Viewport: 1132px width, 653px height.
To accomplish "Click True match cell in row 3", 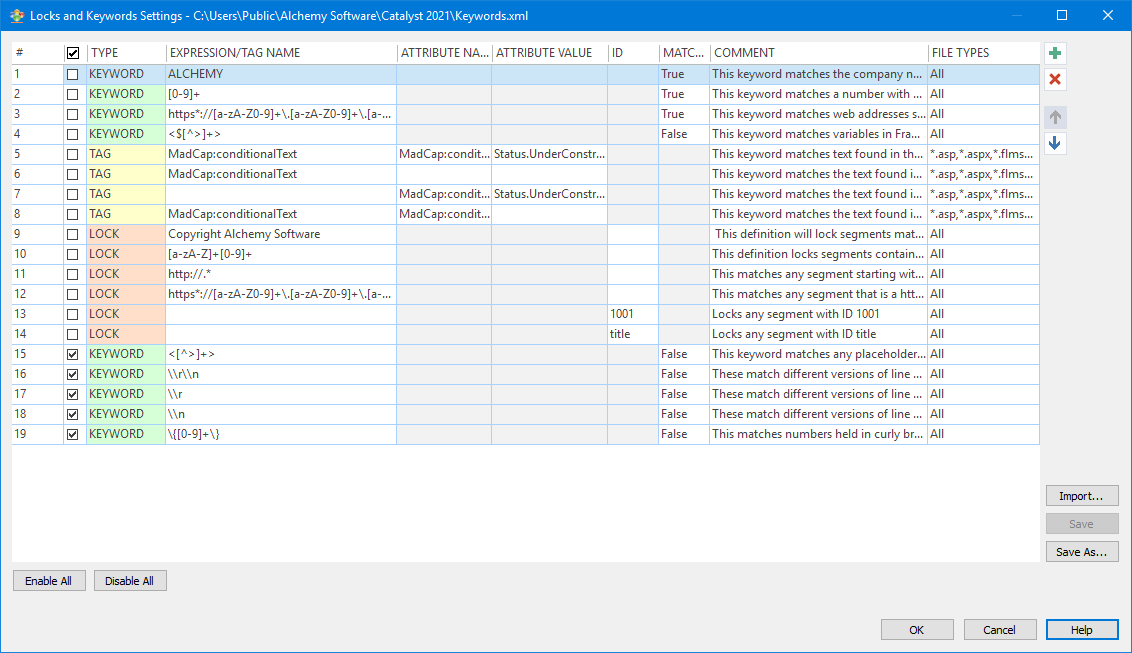I will (x=684, y=114).
